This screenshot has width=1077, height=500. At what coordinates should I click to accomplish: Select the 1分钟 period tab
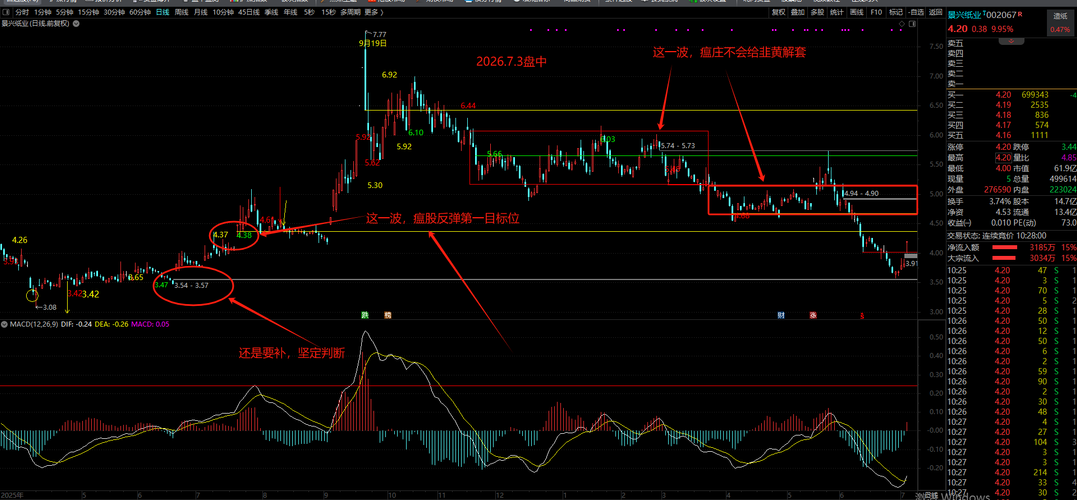coord(42,12)
